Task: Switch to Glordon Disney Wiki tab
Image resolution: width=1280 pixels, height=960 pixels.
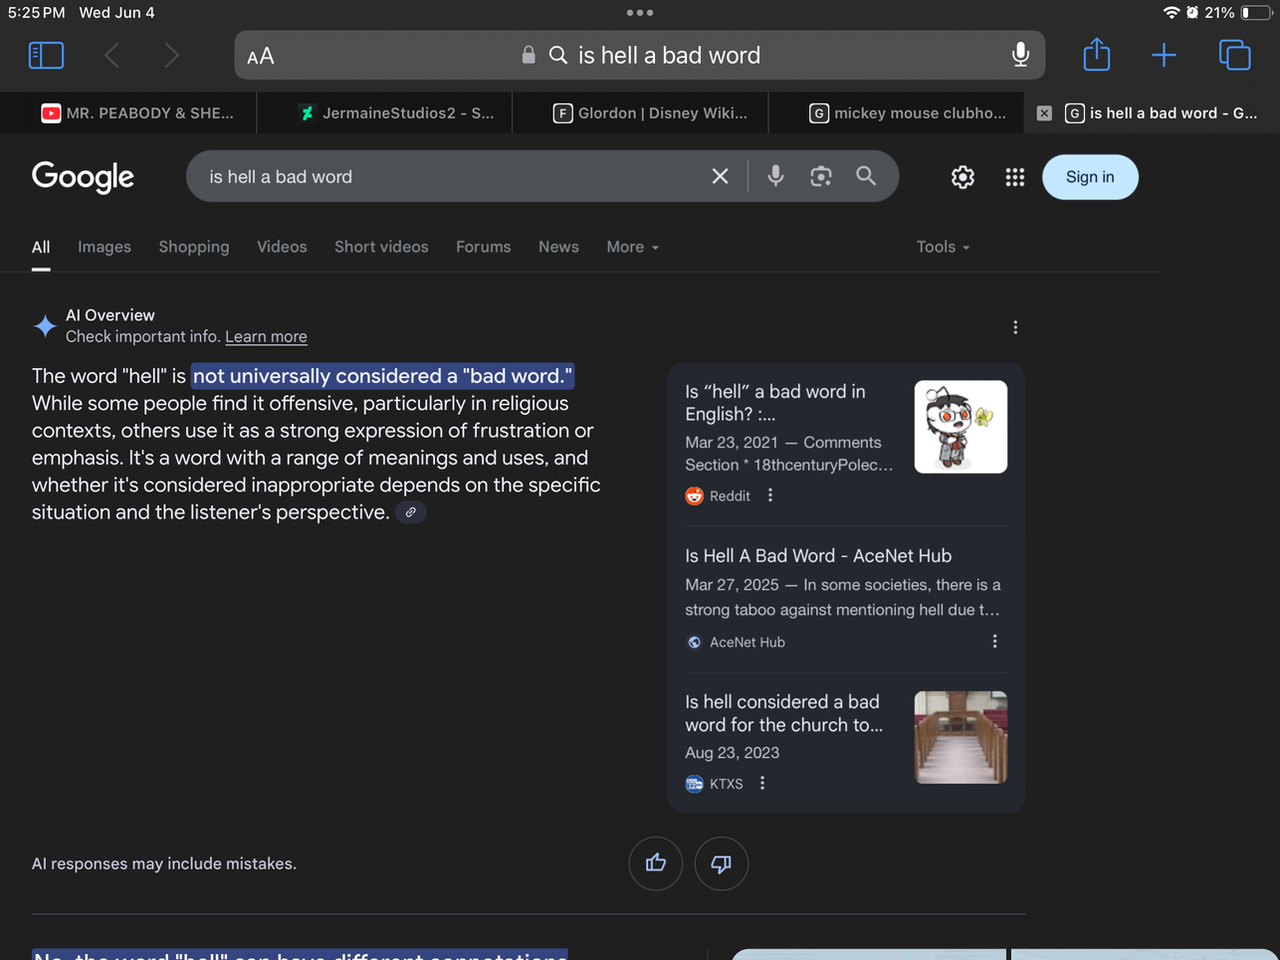Action: click(x=650, y=113)
